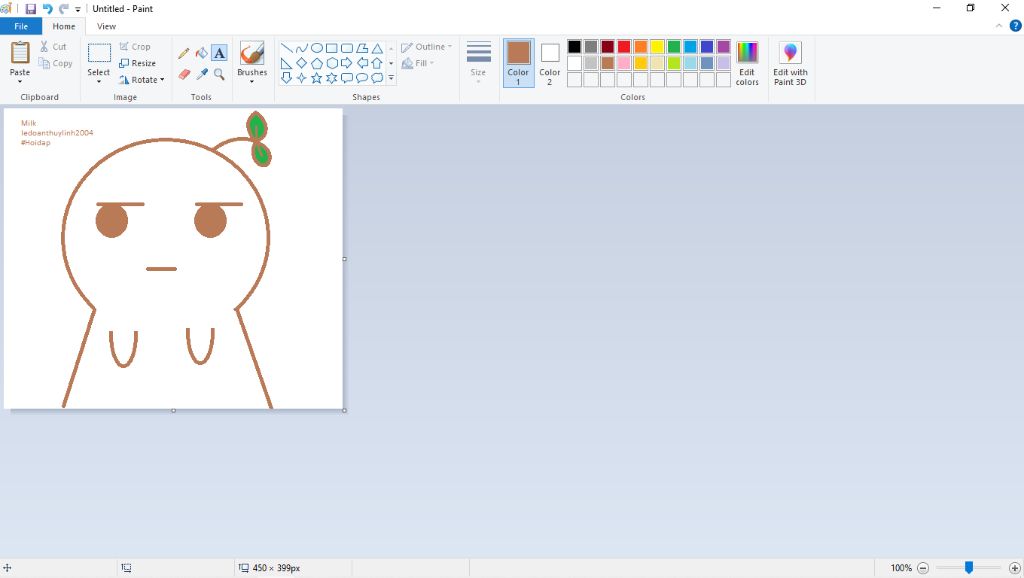The width and height of the screenshot is (1024, 578).
Task: Select the Magnifier tool
Action: tap(219, 74)
